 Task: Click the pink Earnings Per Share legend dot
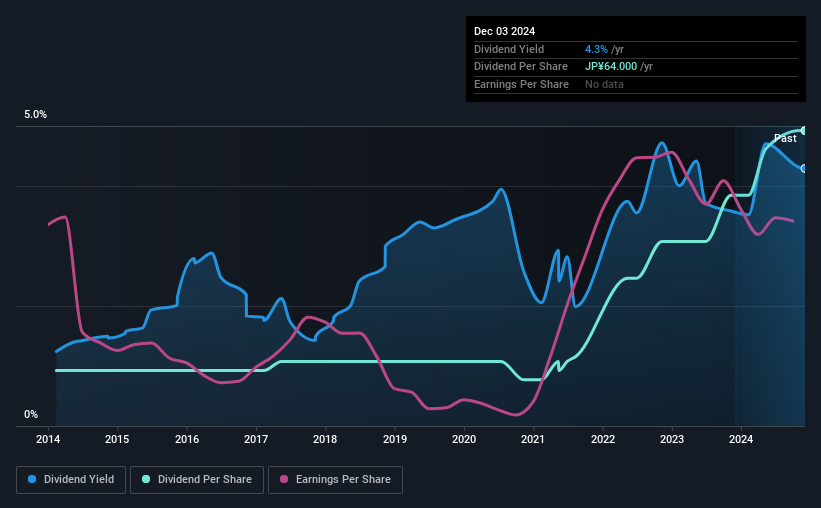[x=284, y=479]
